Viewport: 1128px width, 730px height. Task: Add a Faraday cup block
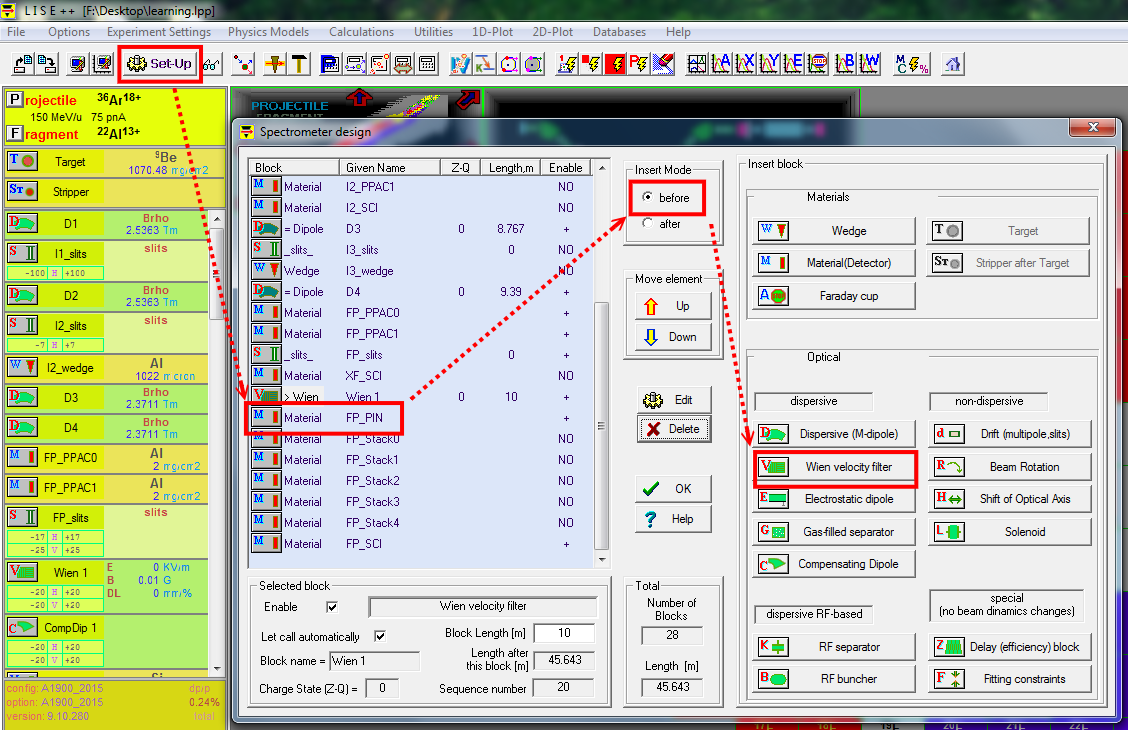(835, 296)
